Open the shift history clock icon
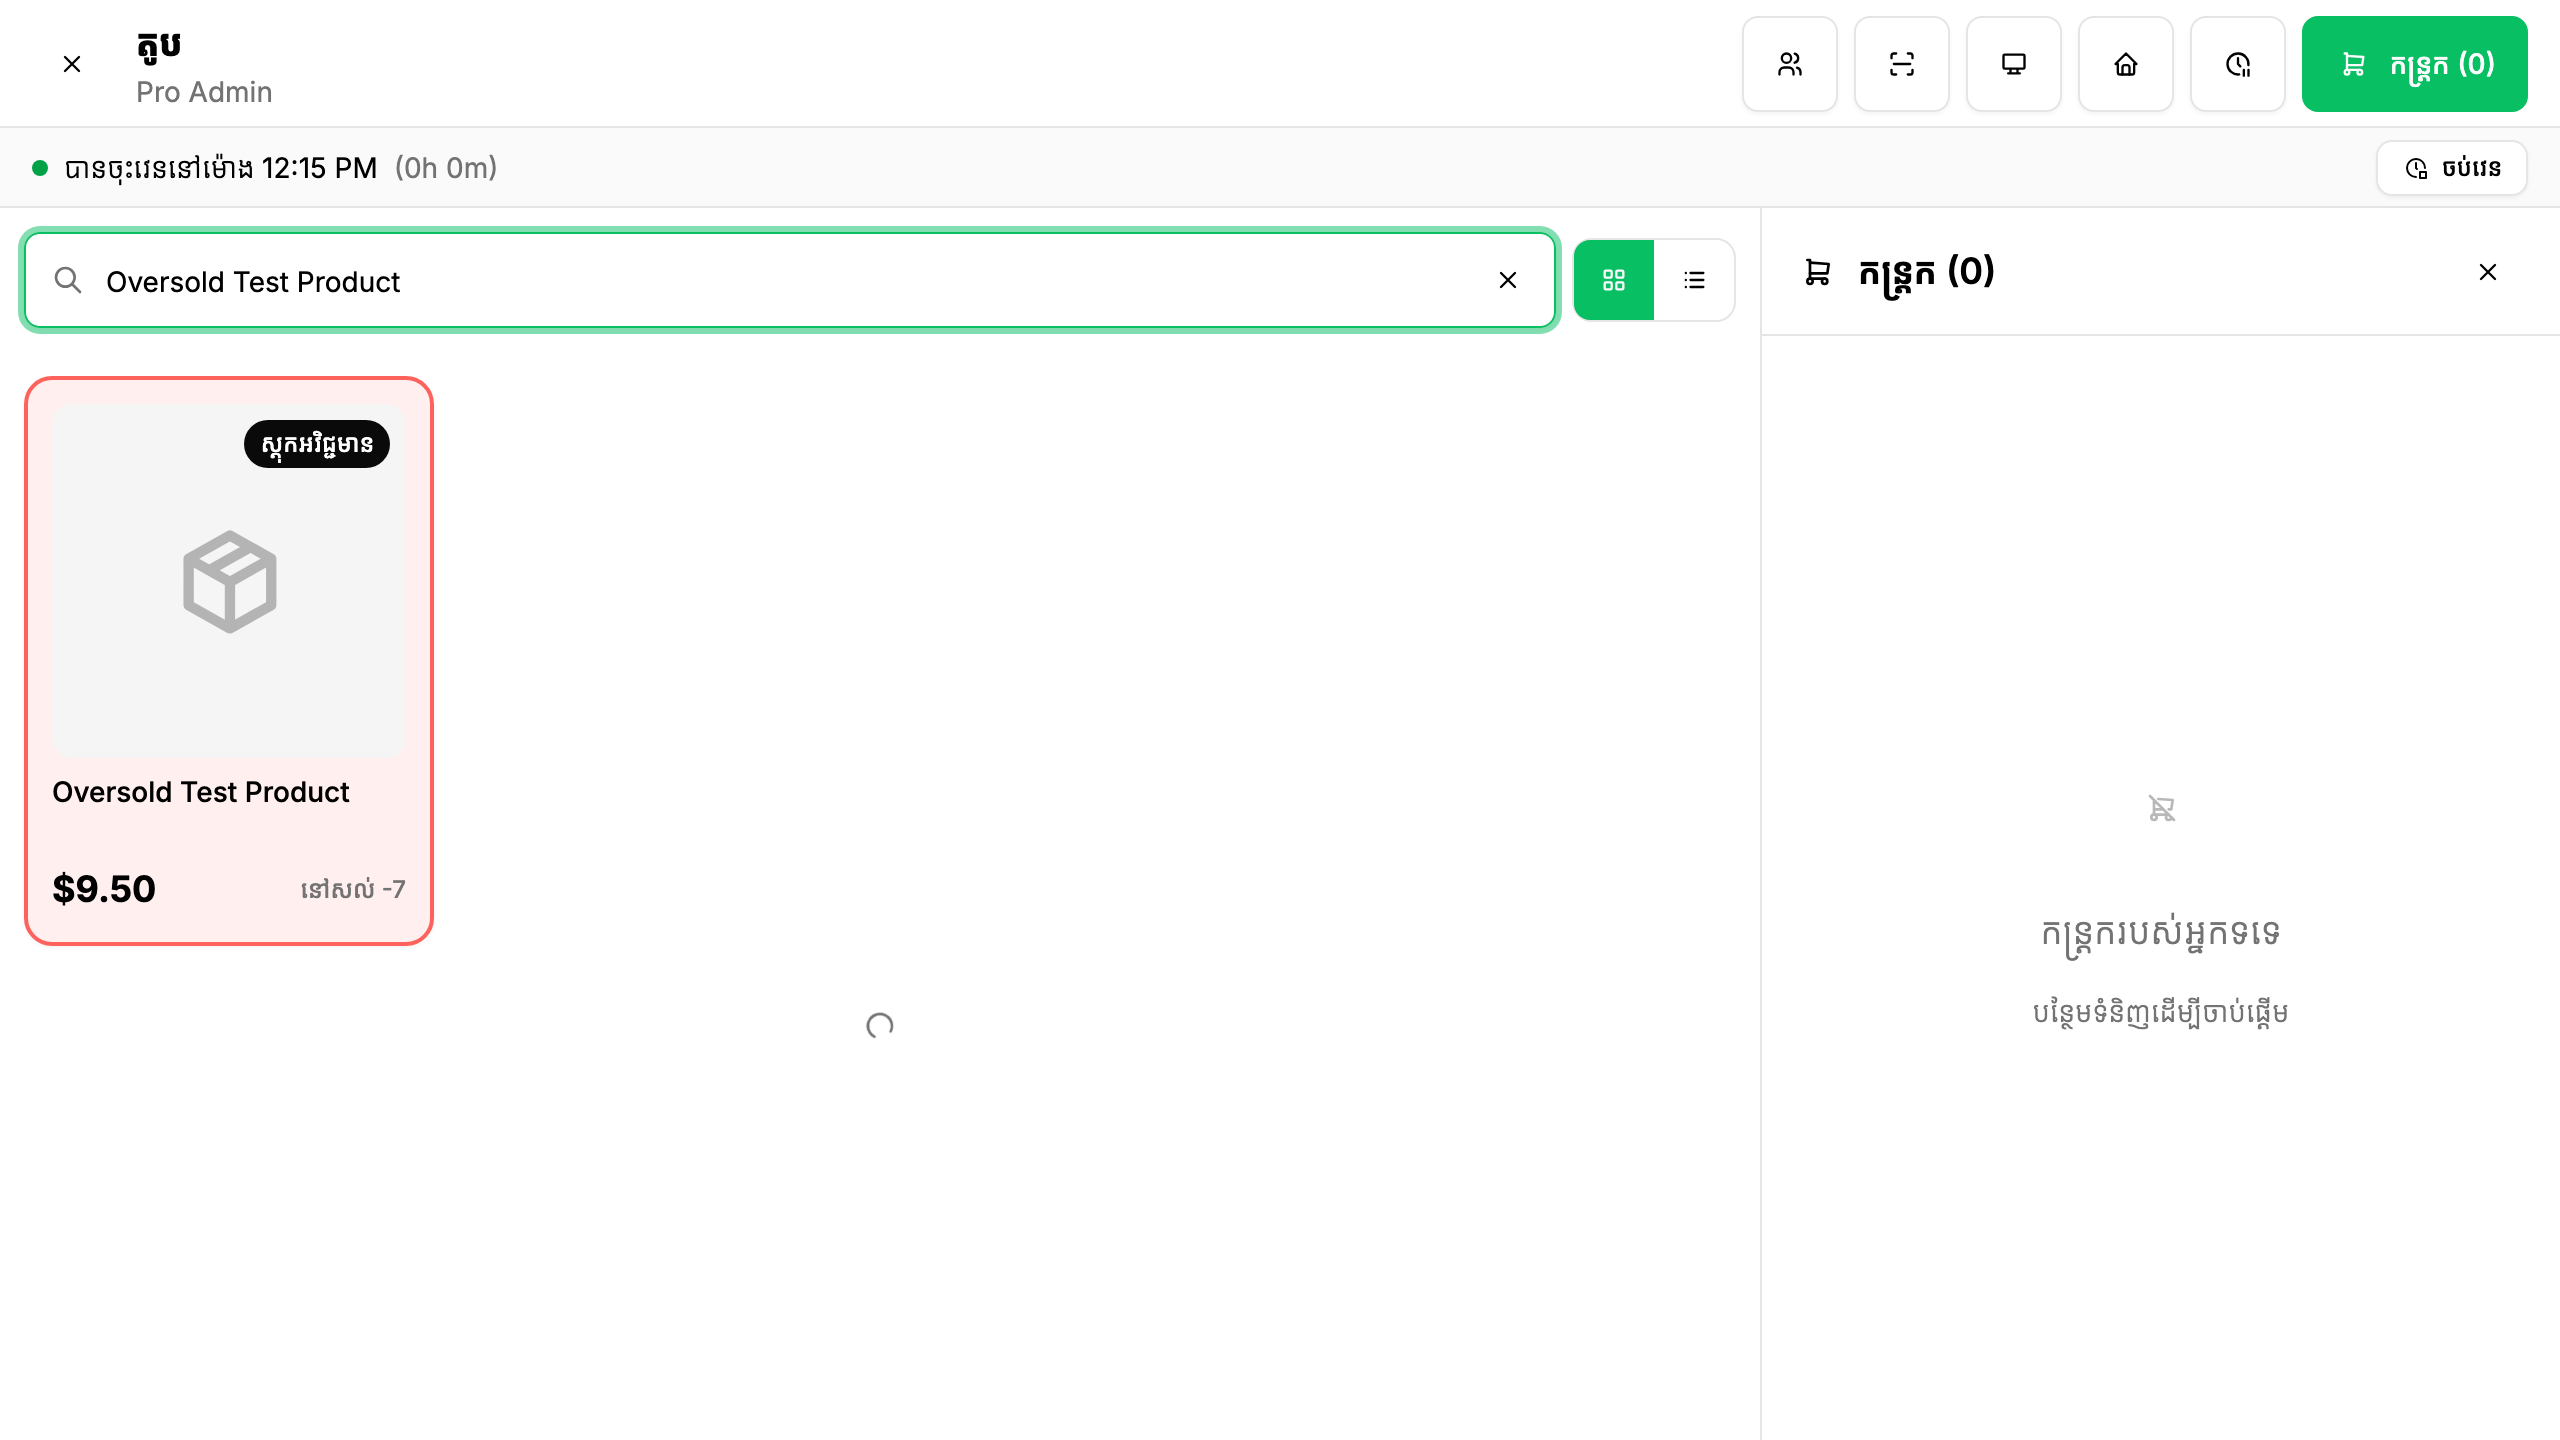The image size is (2560, 1440). (x=2238, y=64)
